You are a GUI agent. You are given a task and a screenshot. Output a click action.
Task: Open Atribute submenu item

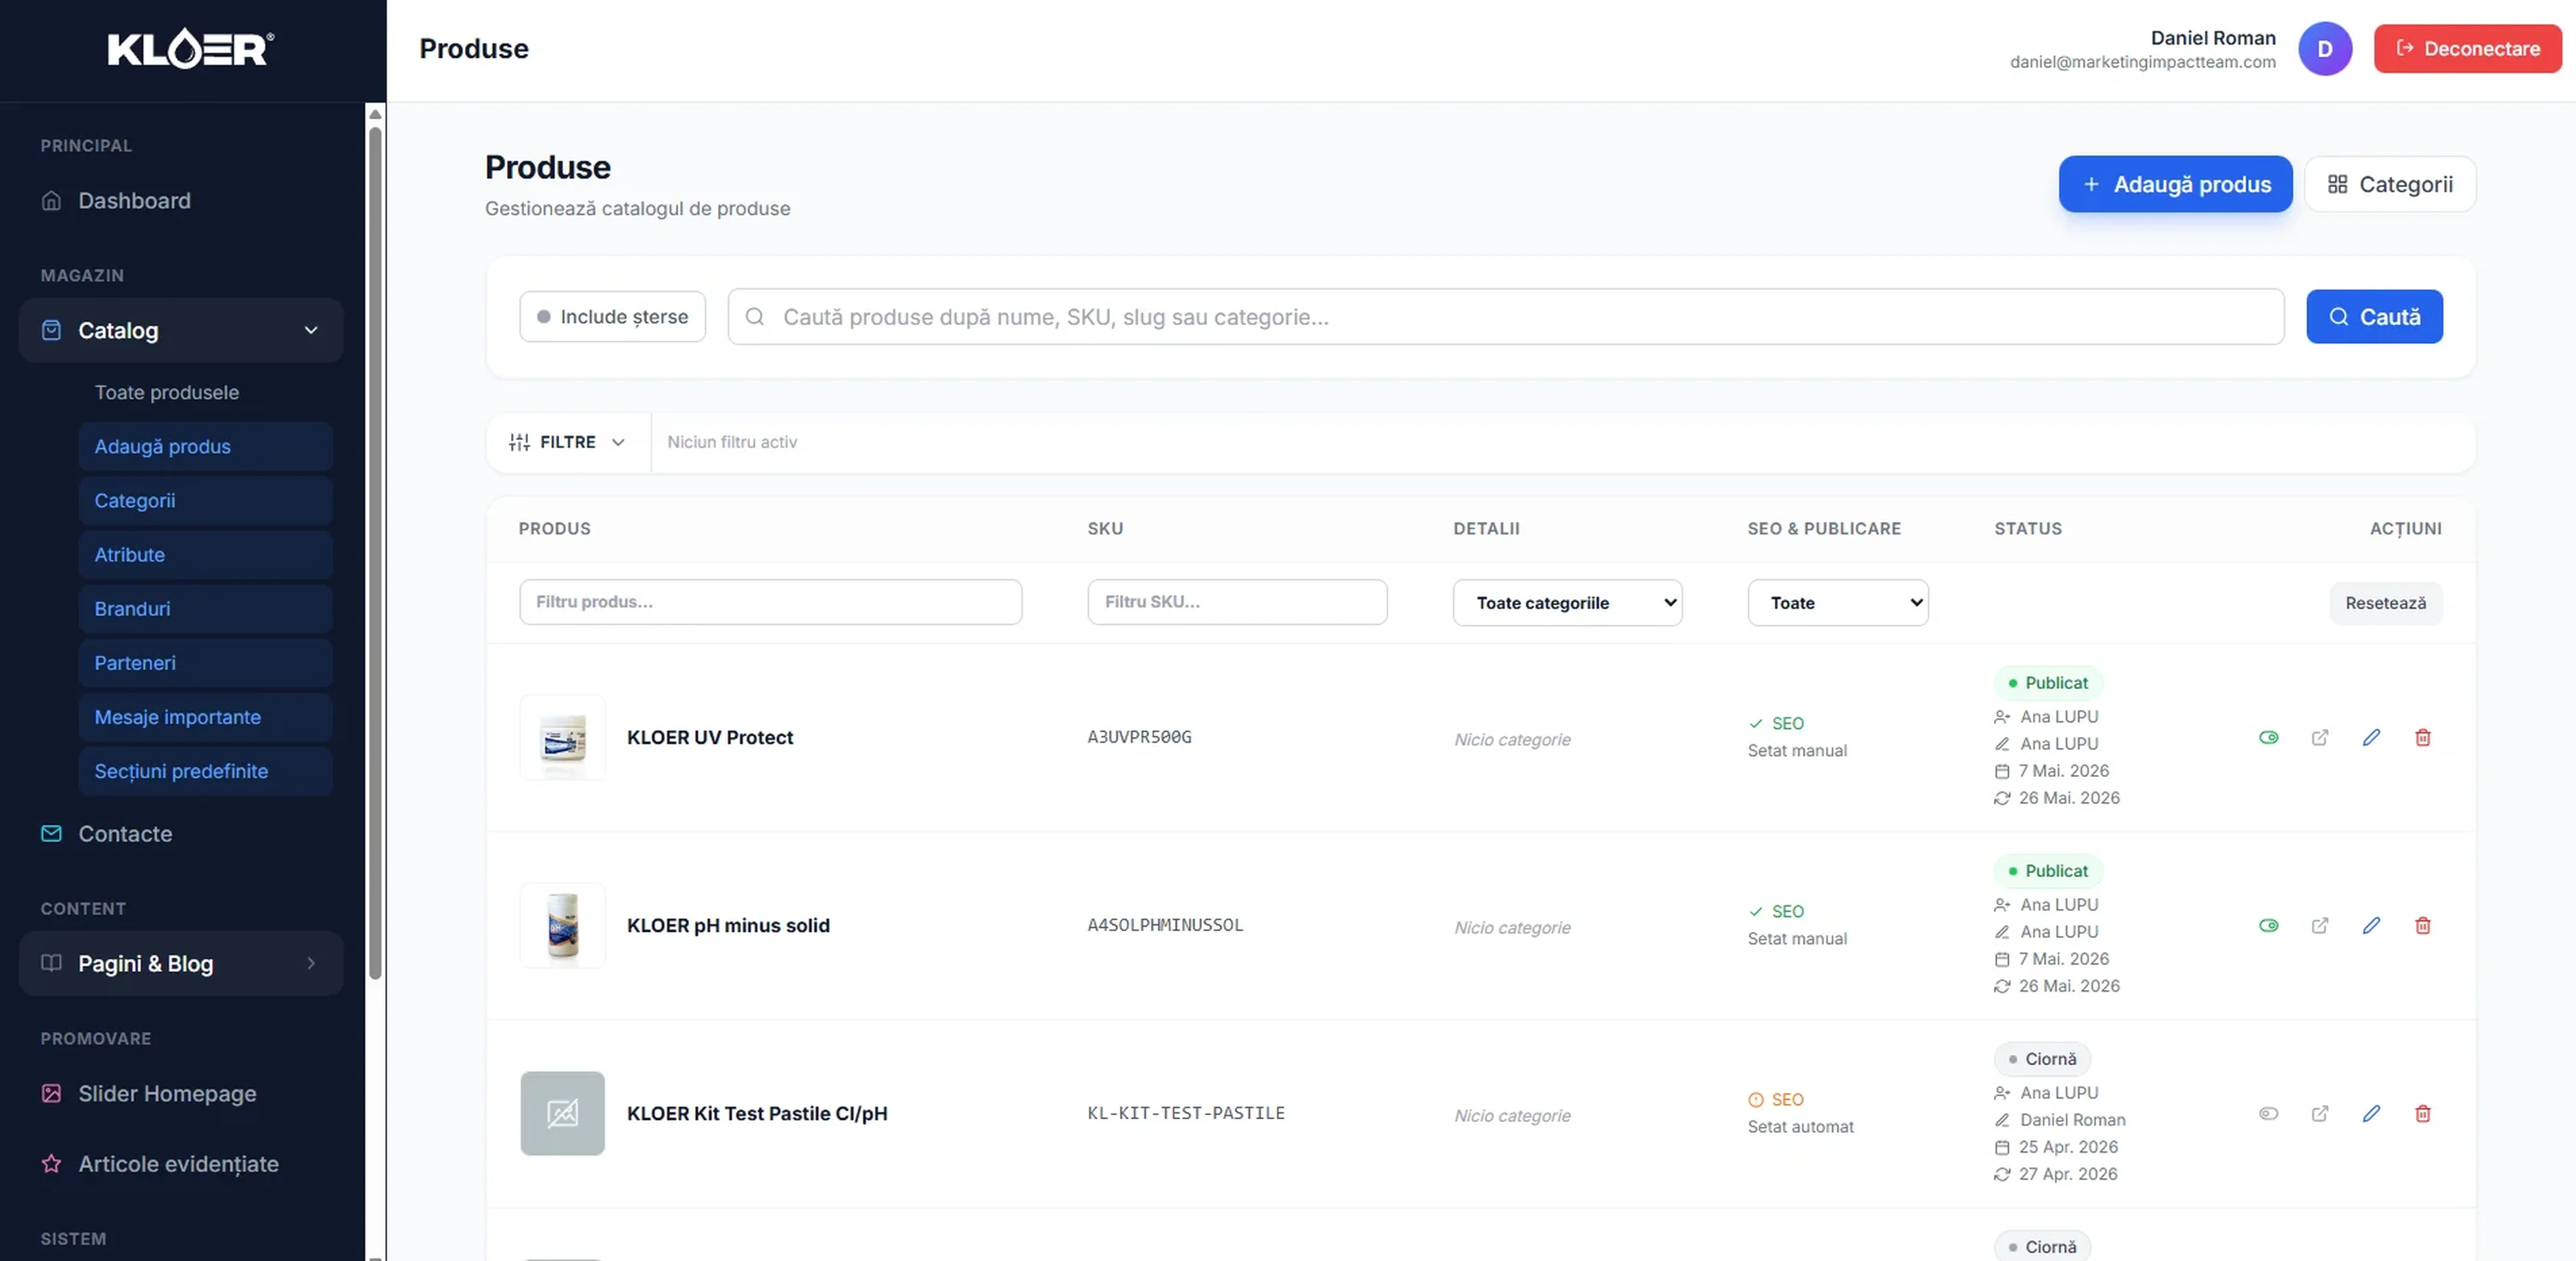(x=205, y=554)
